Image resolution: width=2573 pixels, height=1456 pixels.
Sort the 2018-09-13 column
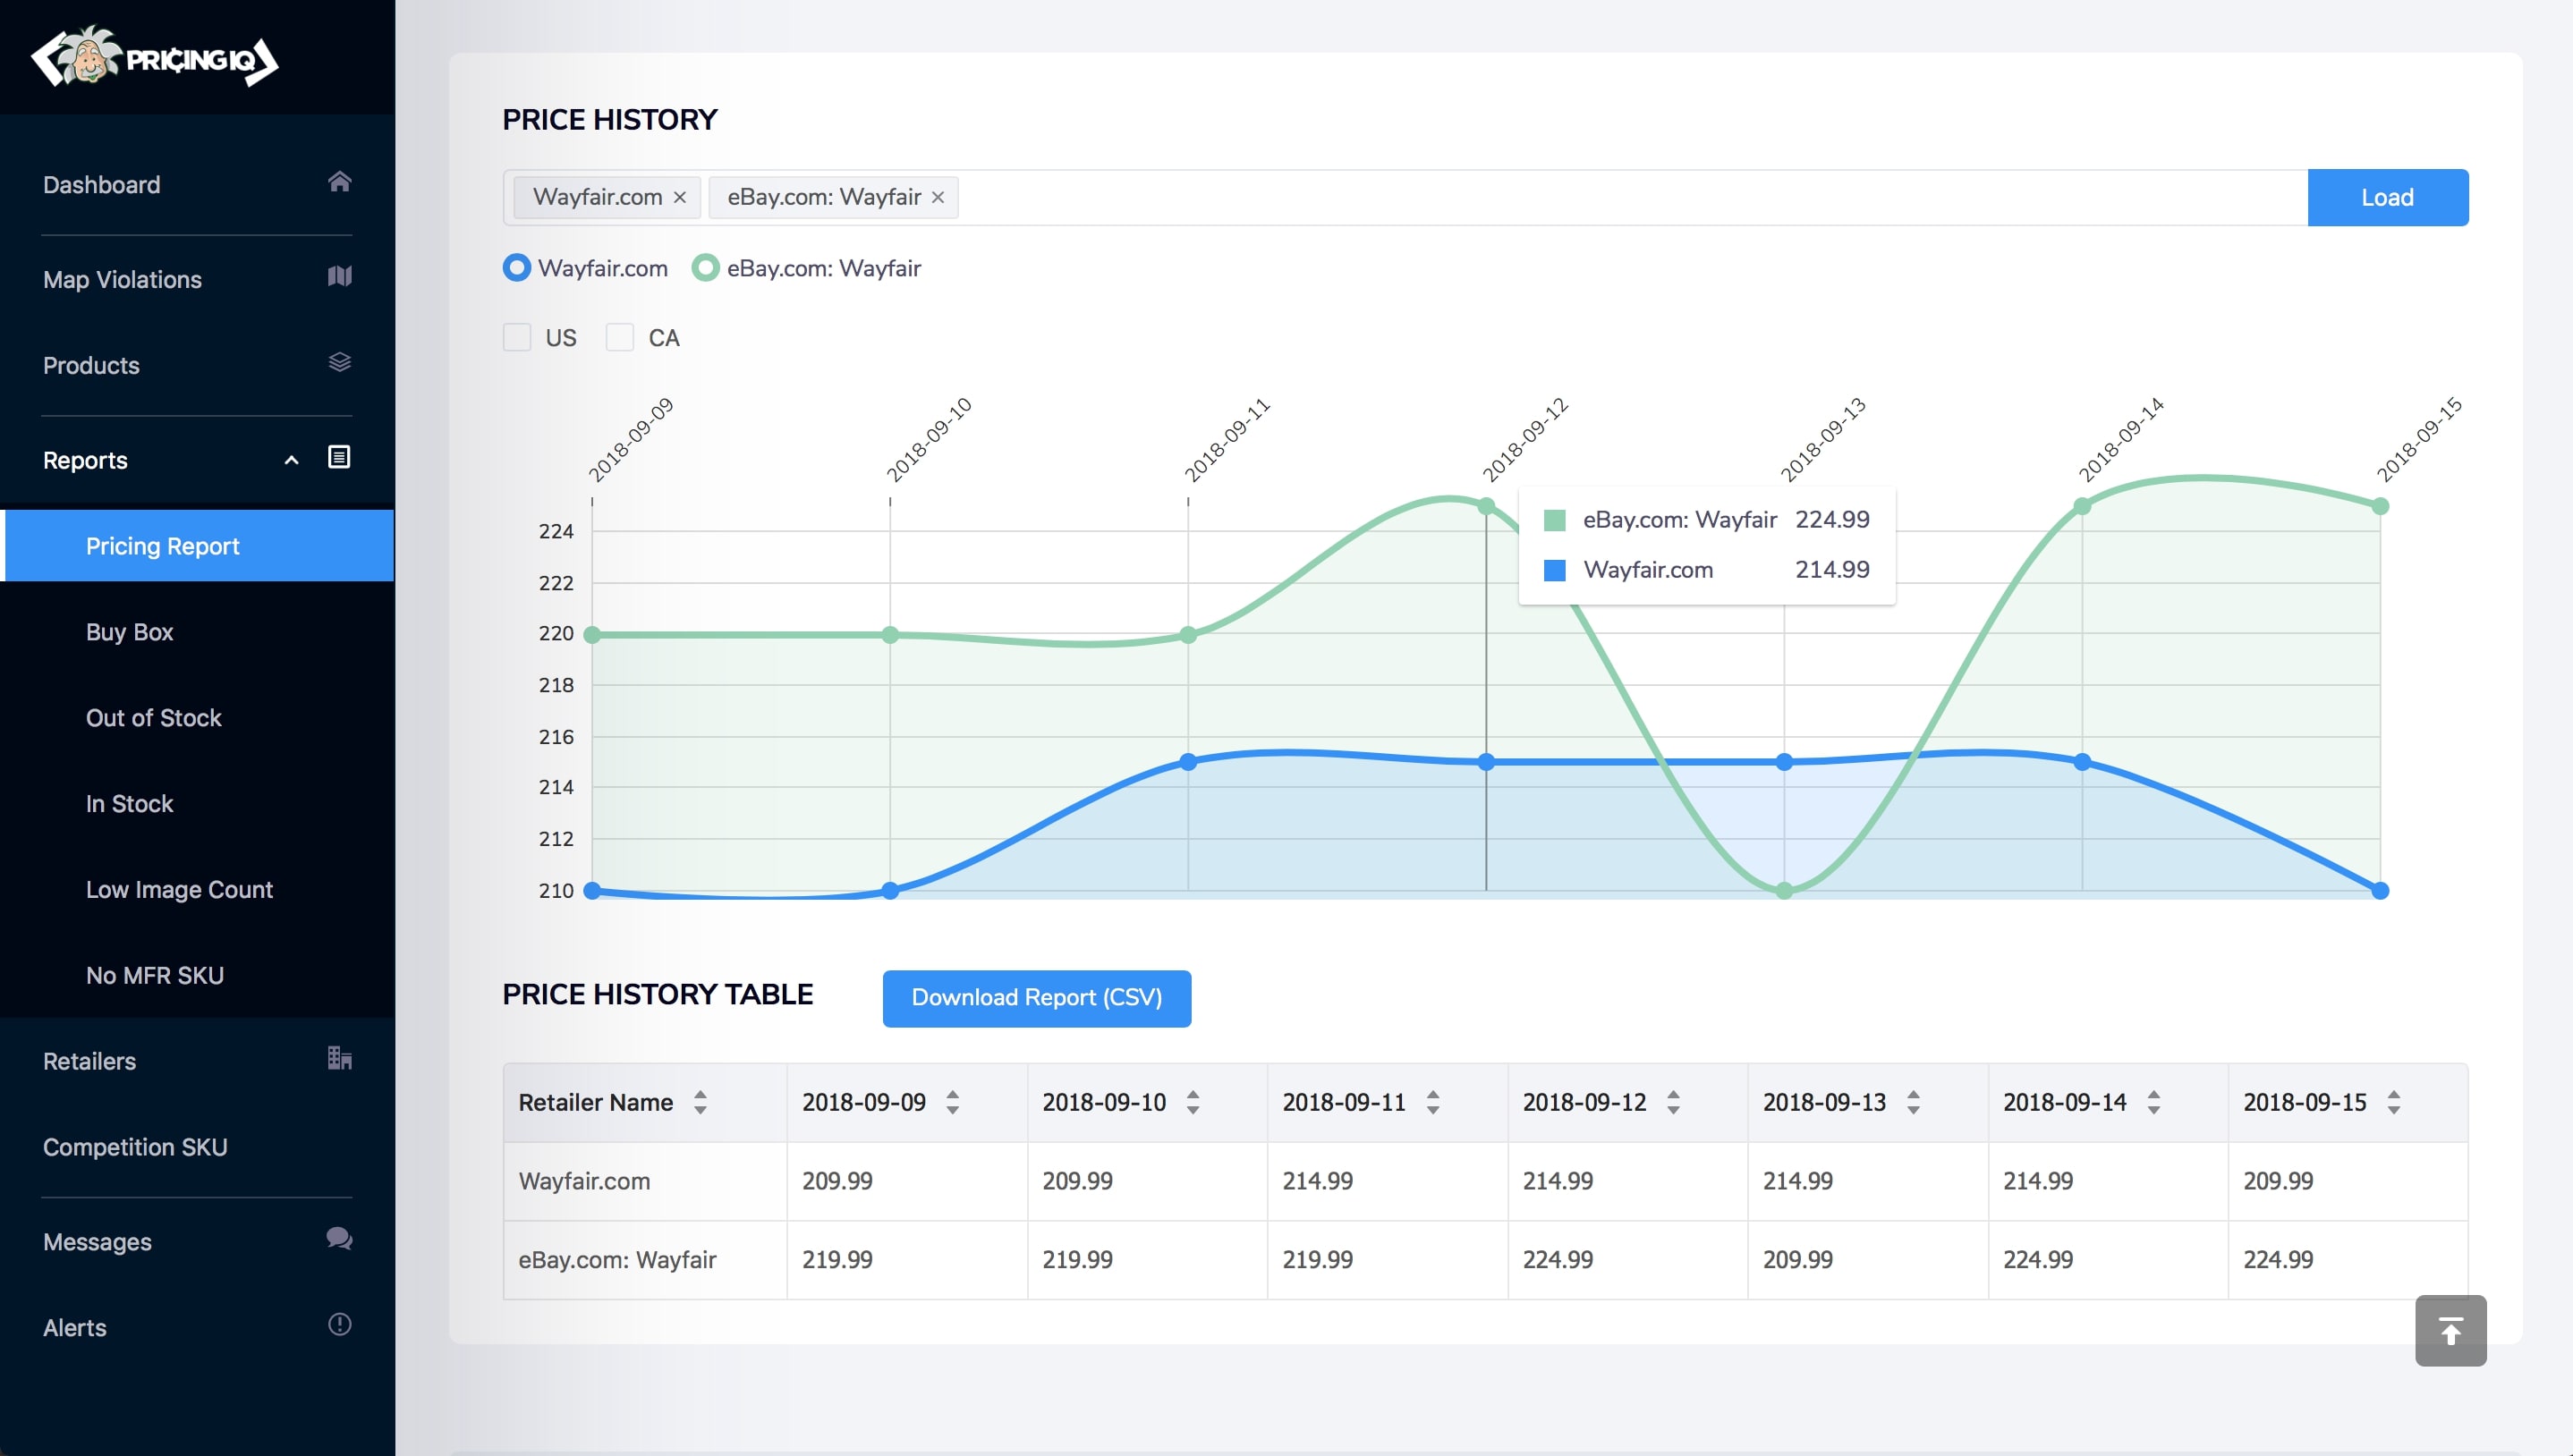tap(1912, 1102)
